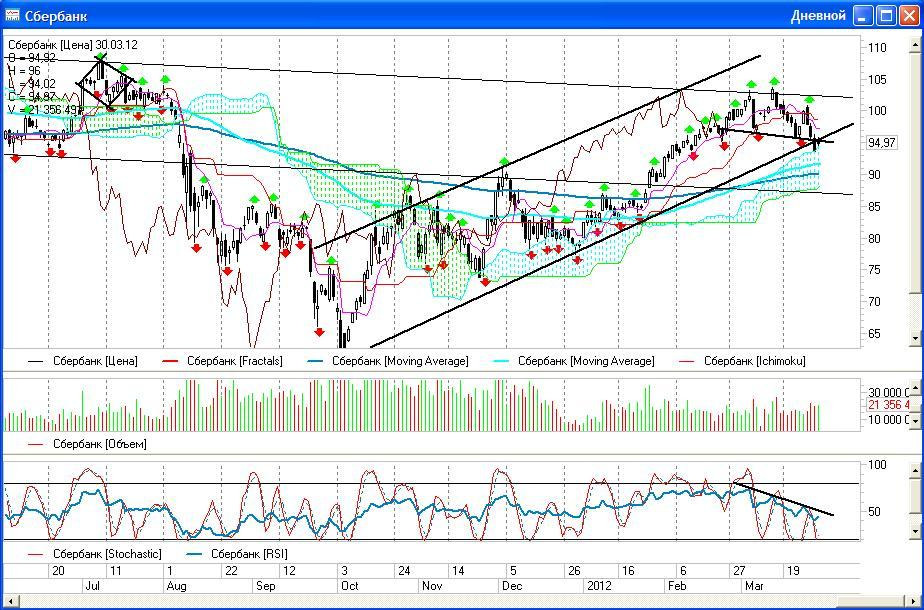The image size is (924, 610).
Task: Click the Stochastic/RSI panel scroll-down arrow
Action: click(x=915, y=531)
